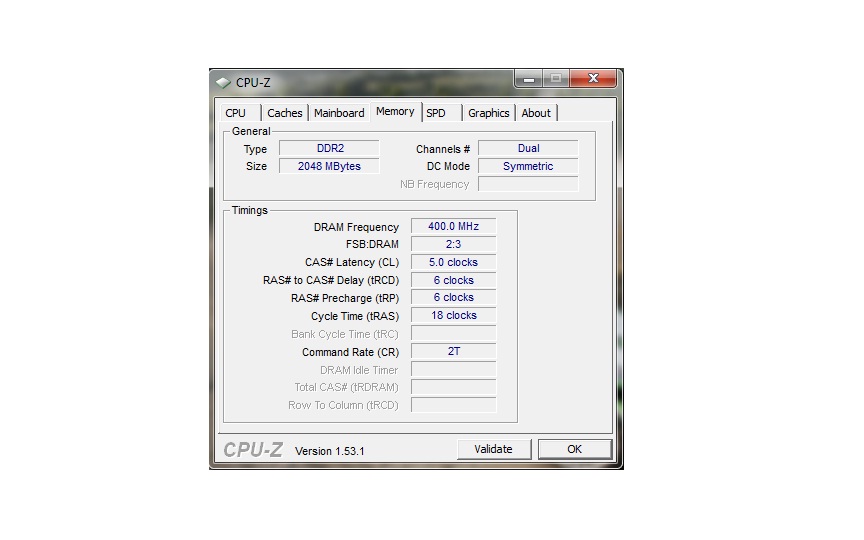Click the CPU-Z title bar icon
This screenshot has height=540, width=864.
tap(223, 83)
